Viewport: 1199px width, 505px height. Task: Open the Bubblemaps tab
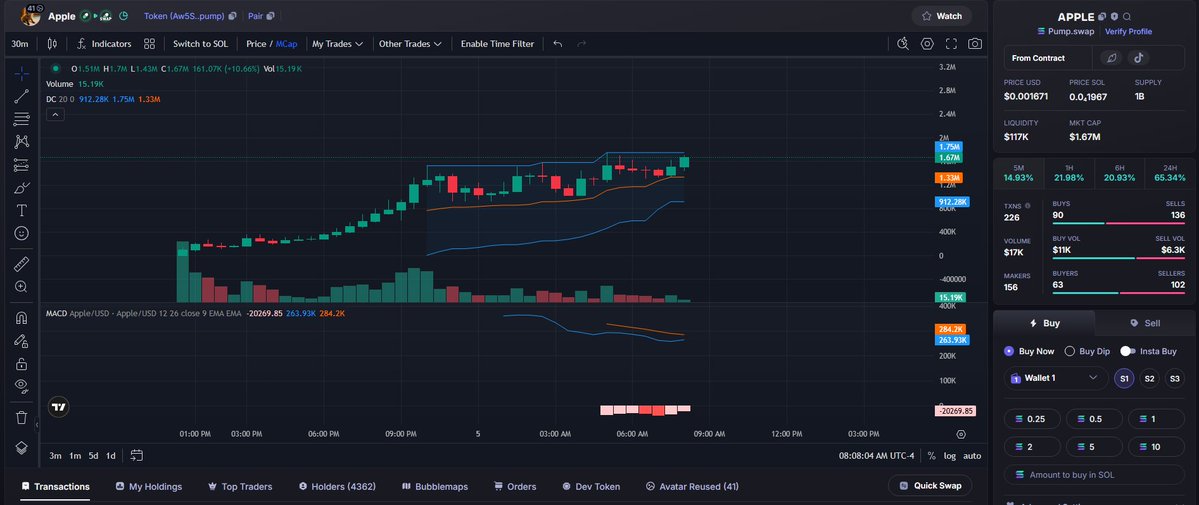click(x=435, y=487)
